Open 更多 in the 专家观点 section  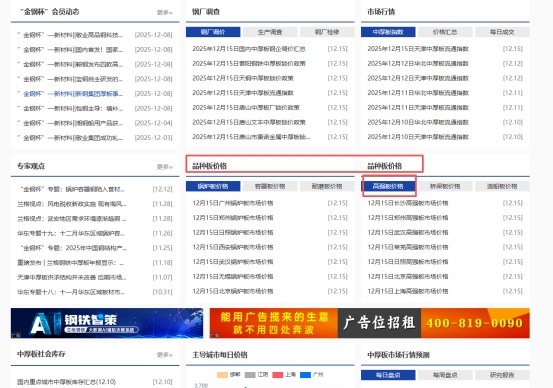coord(165,166)
